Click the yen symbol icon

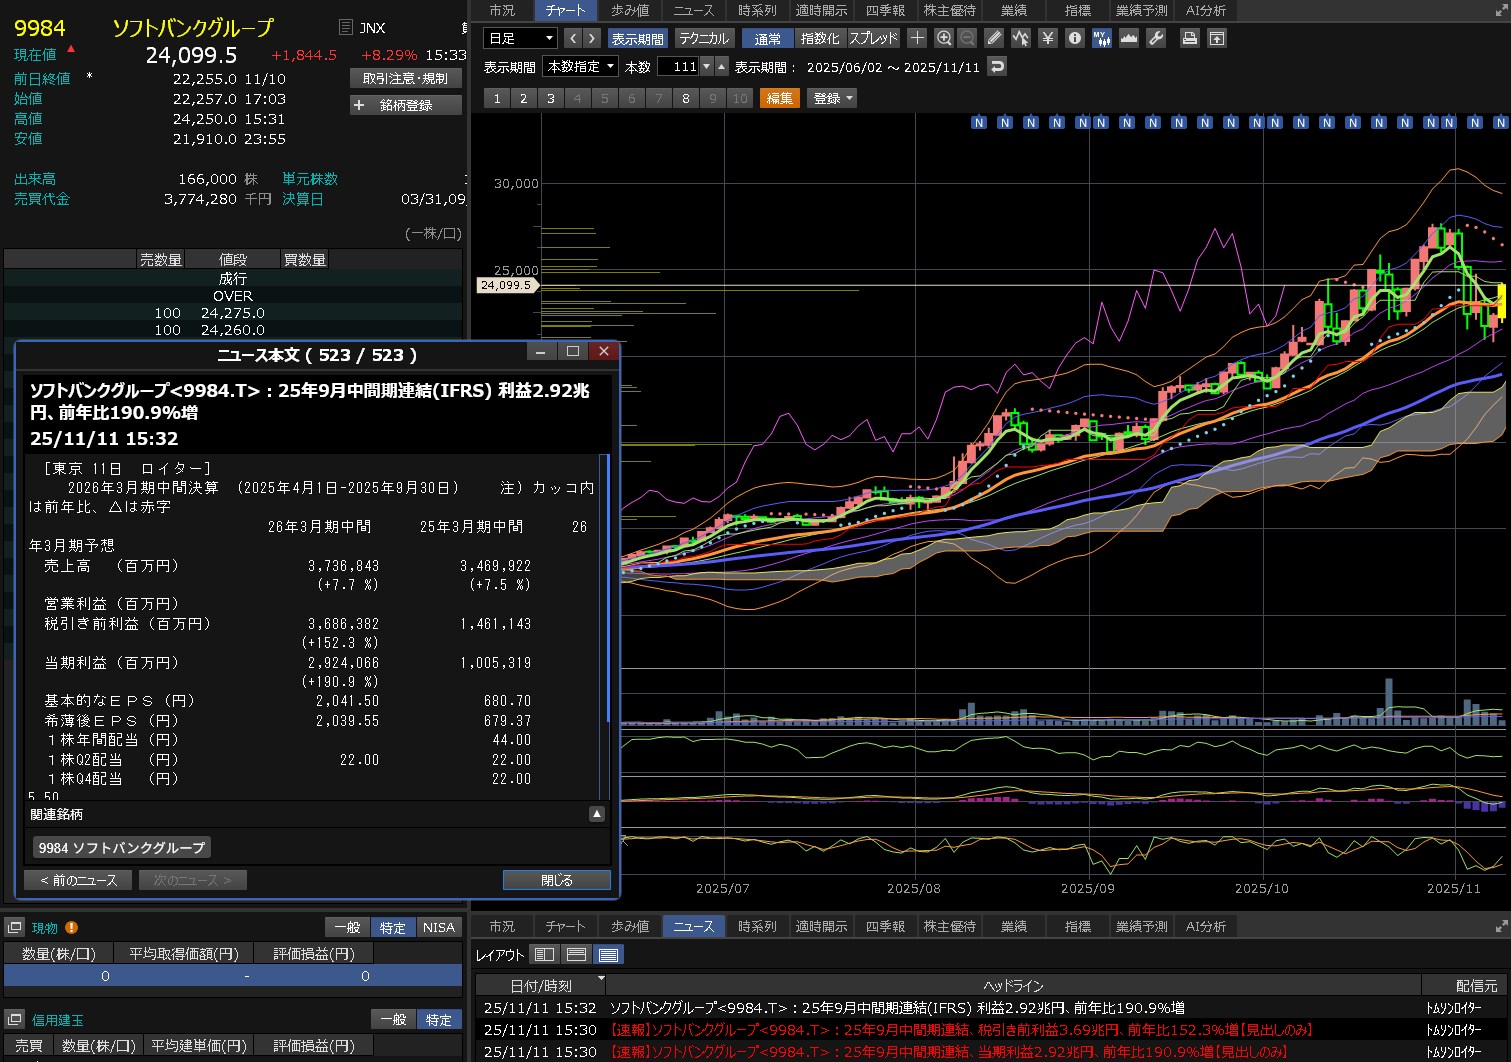click(1047, 38)
